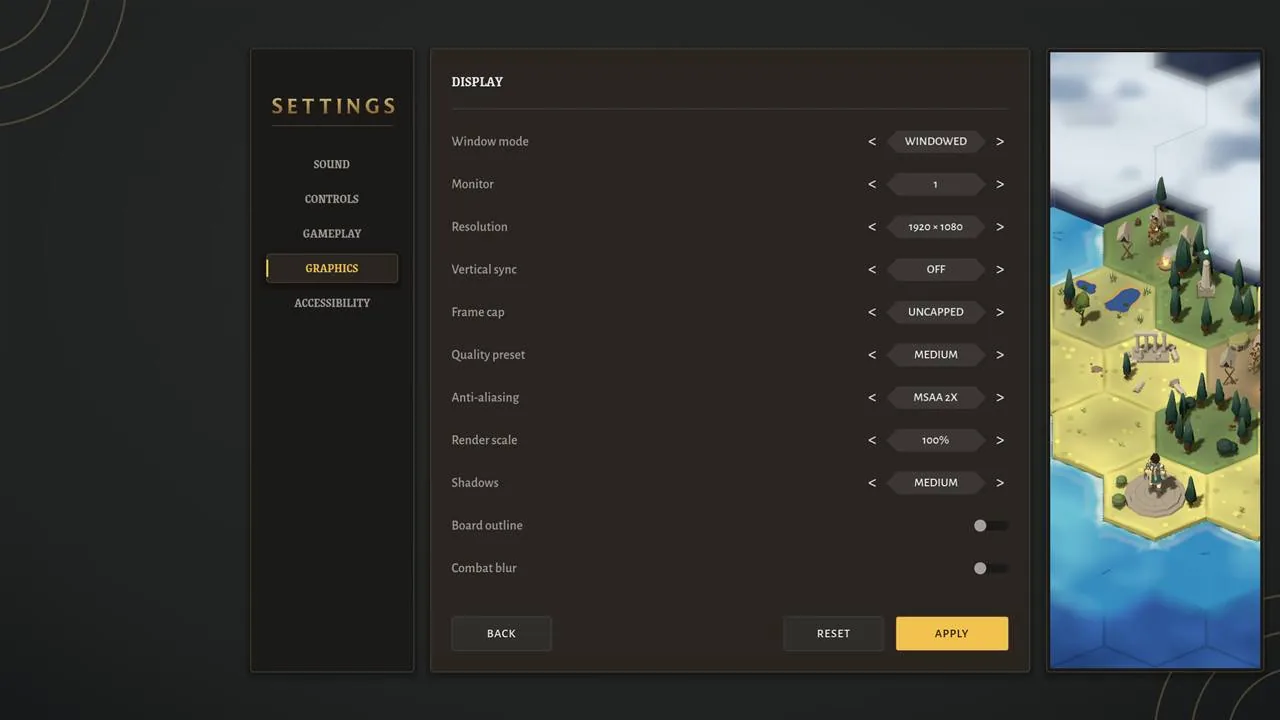Click the Board outline label

click(487, 525)
